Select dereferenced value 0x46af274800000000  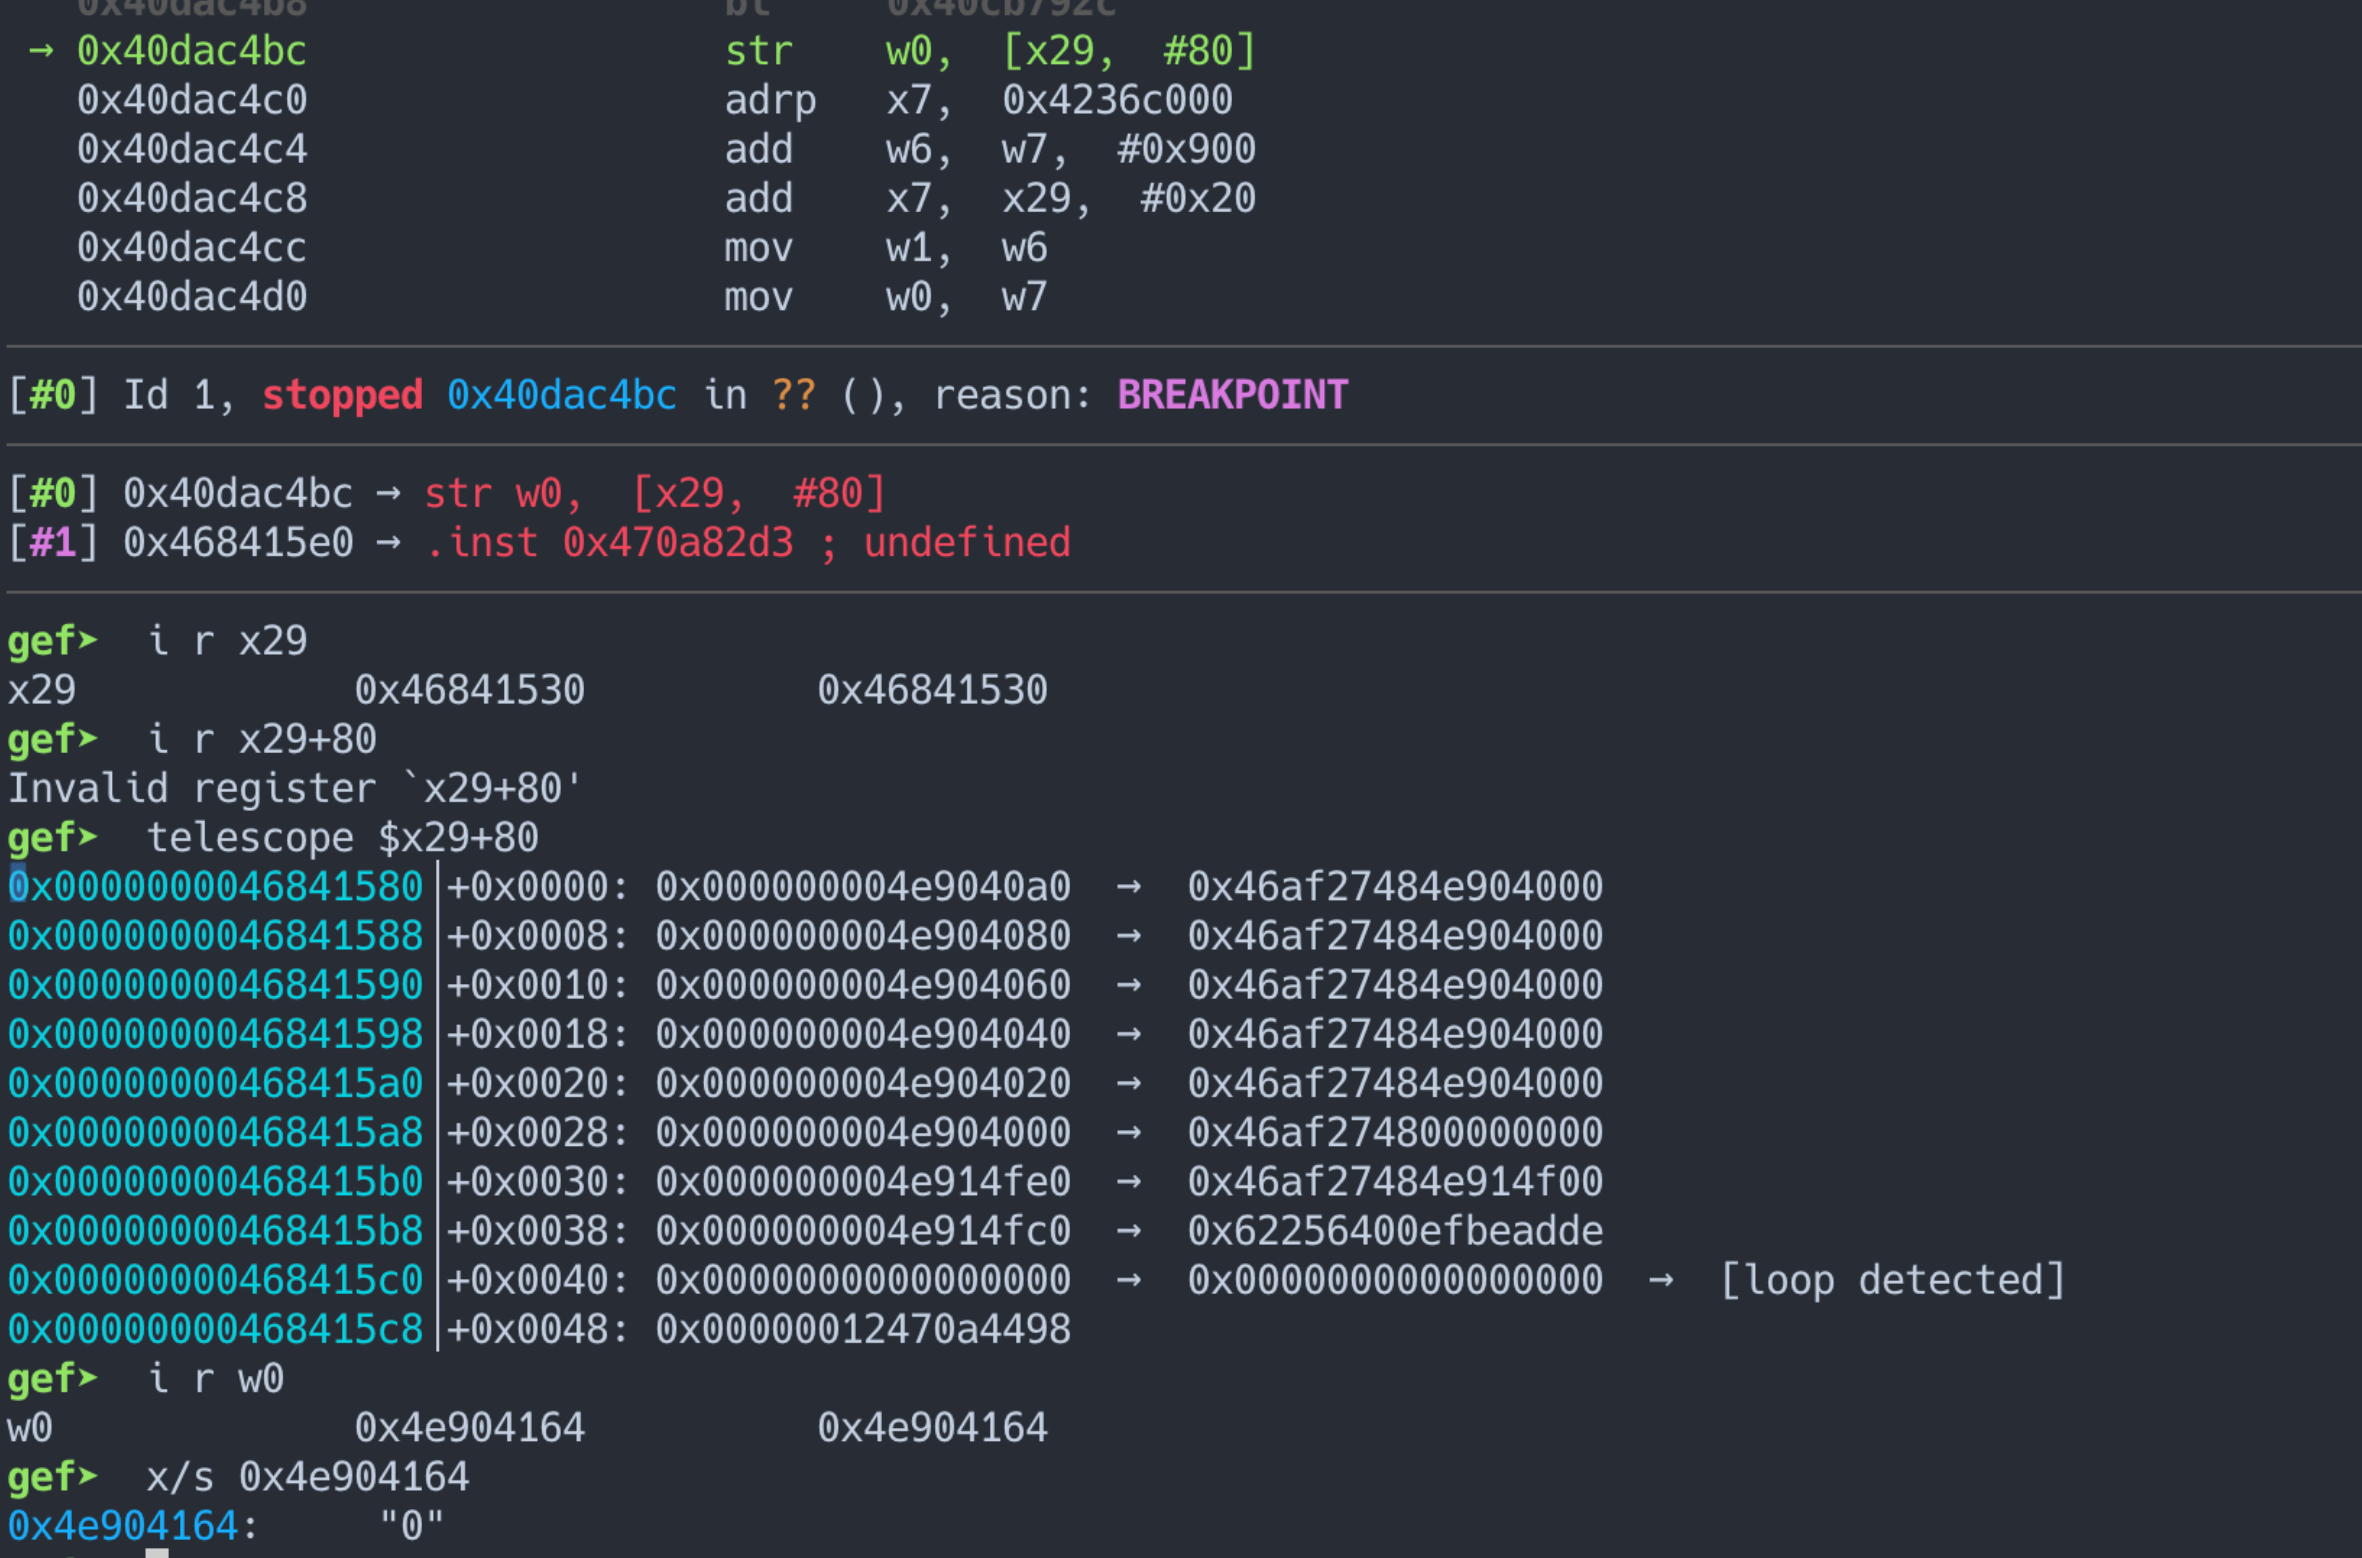[1395, 1133]
